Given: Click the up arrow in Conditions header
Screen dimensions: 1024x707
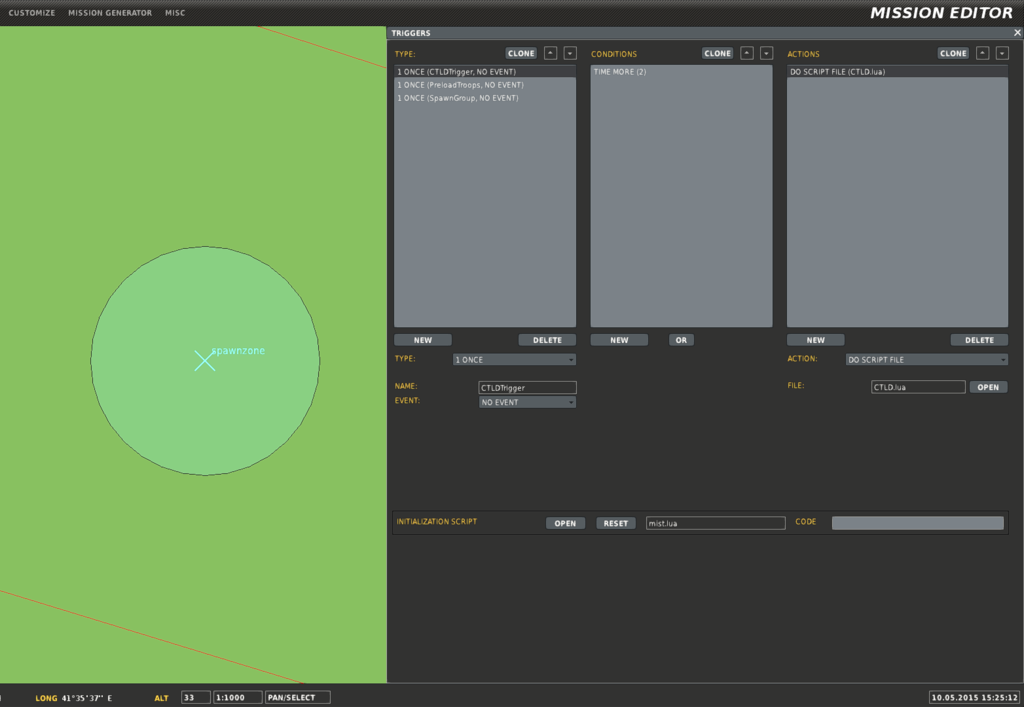Looking at the screenshot, I should coord(746,53).
